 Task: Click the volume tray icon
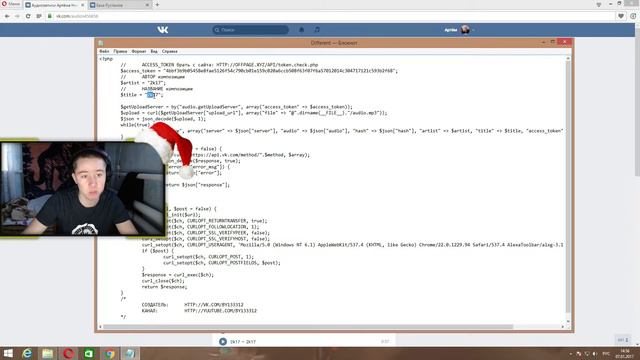(595, 353)
